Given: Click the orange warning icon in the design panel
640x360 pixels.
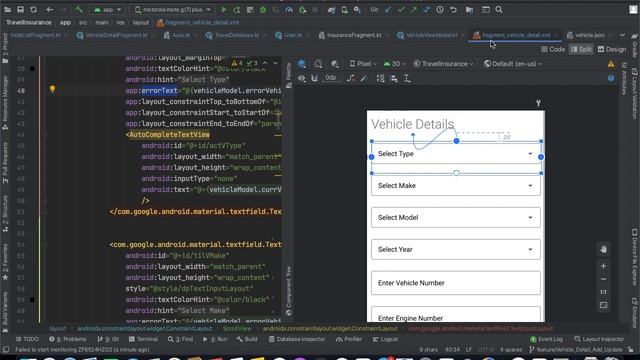Looking at the screenshot, I should pyautogui.click(x=611, y=64).
